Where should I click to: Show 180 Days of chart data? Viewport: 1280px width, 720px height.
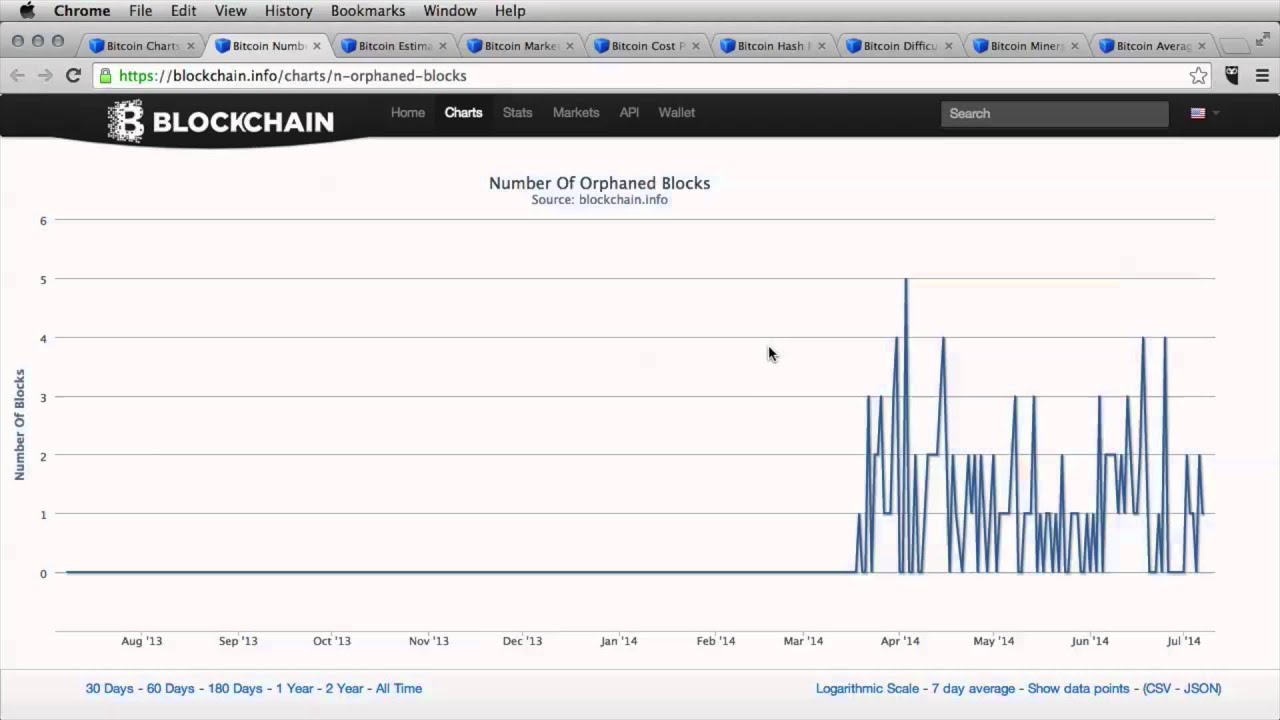point(234,688)
